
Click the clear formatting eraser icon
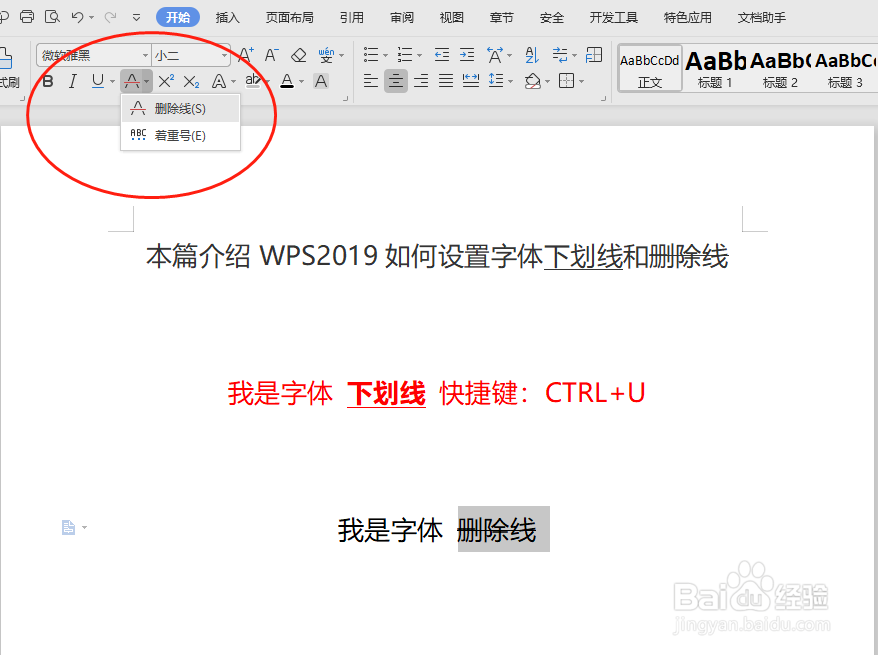pyautogui.click(x=298, y=55)
